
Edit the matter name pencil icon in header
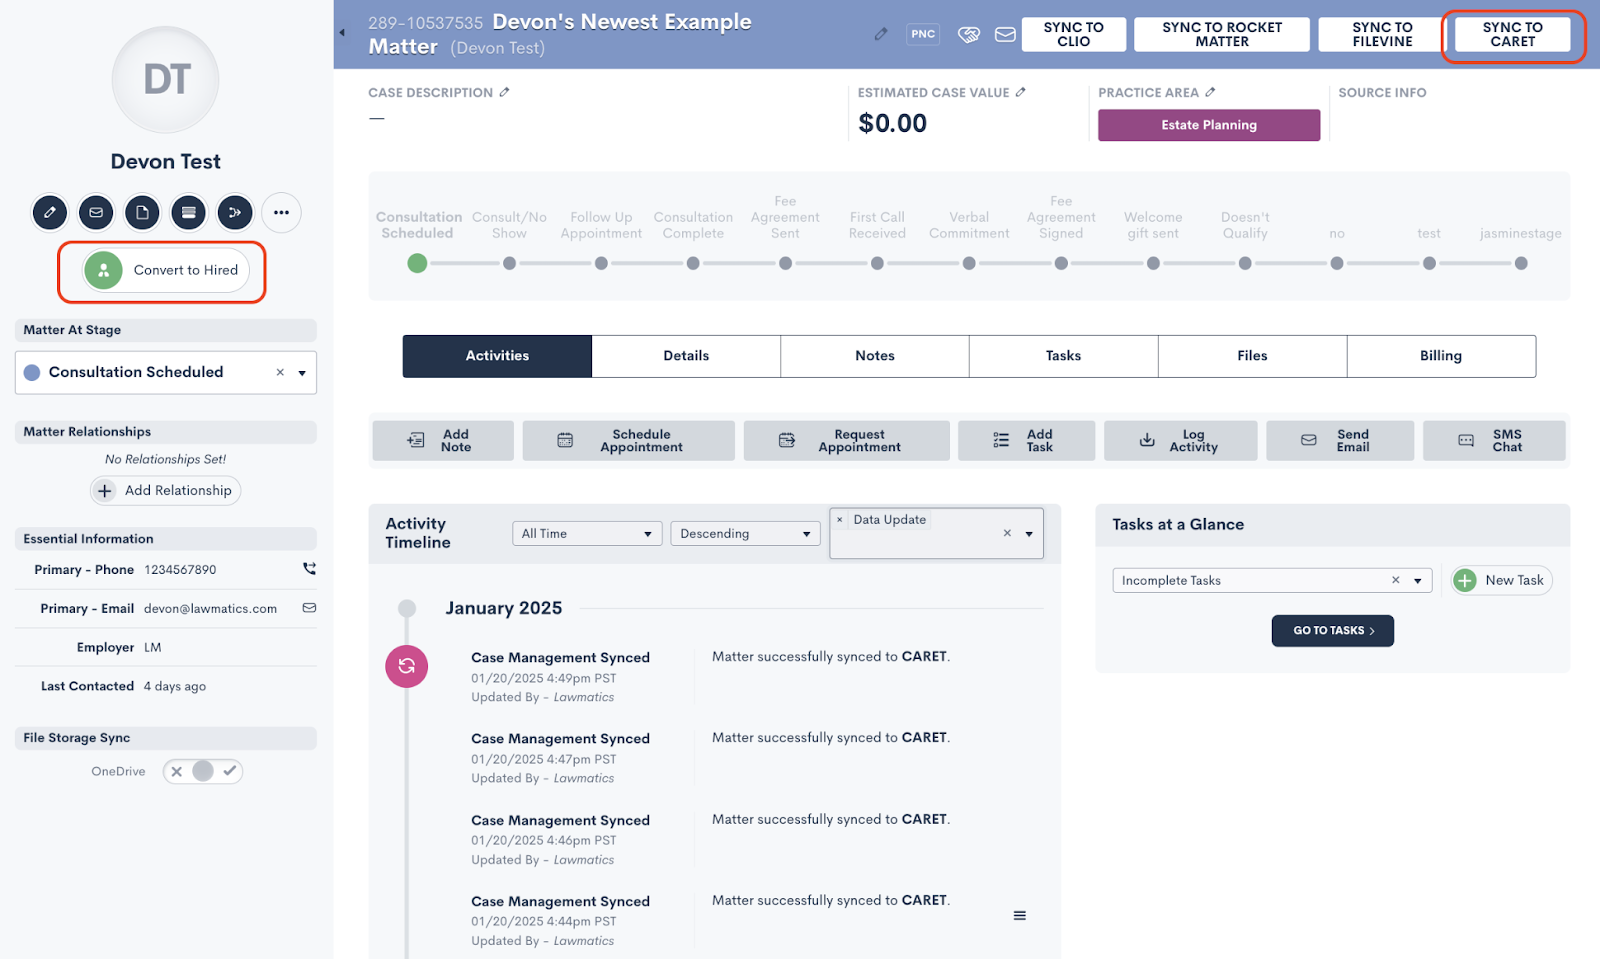tap(880, 34)
